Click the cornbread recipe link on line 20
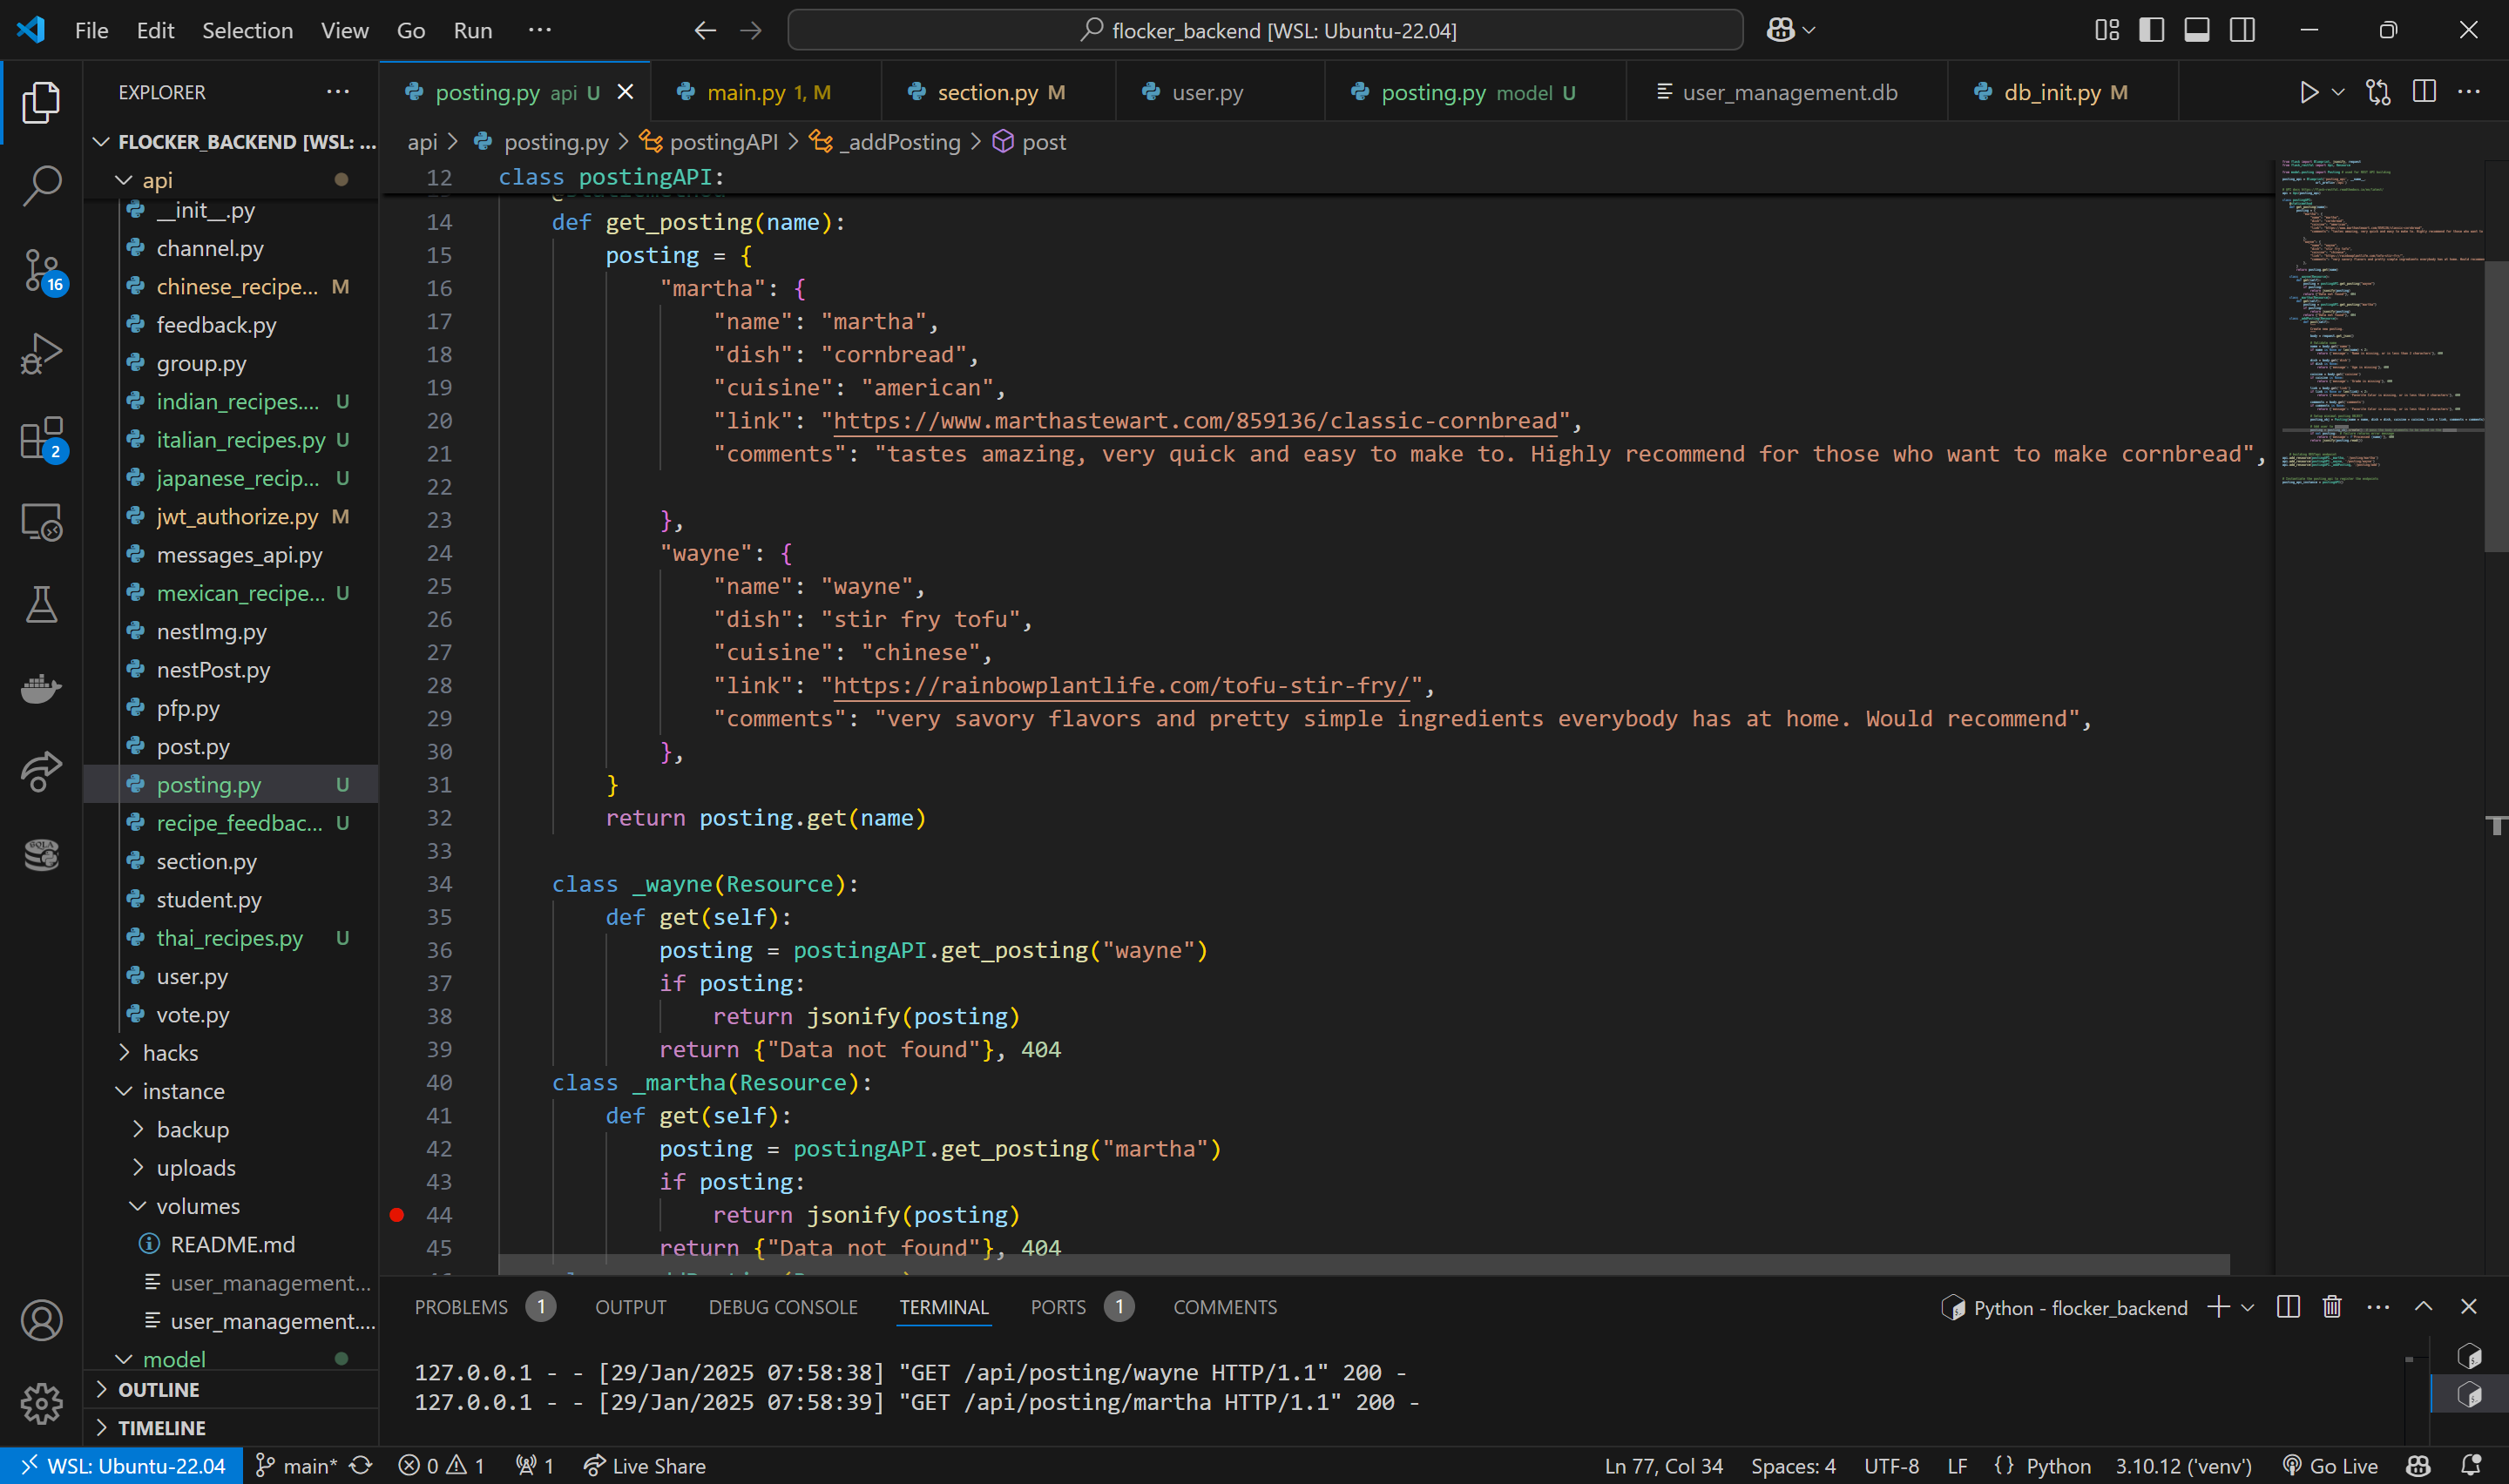This screenshot has height=1484, width=2509. pyautogui.click(x=1193, y=421)
